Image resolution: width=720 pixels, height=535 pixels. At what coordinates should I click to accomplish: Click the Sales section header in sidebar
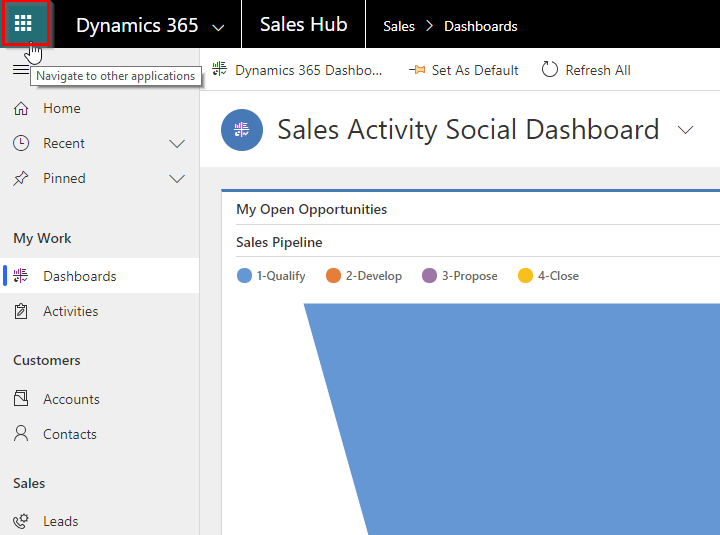[29, 483]
